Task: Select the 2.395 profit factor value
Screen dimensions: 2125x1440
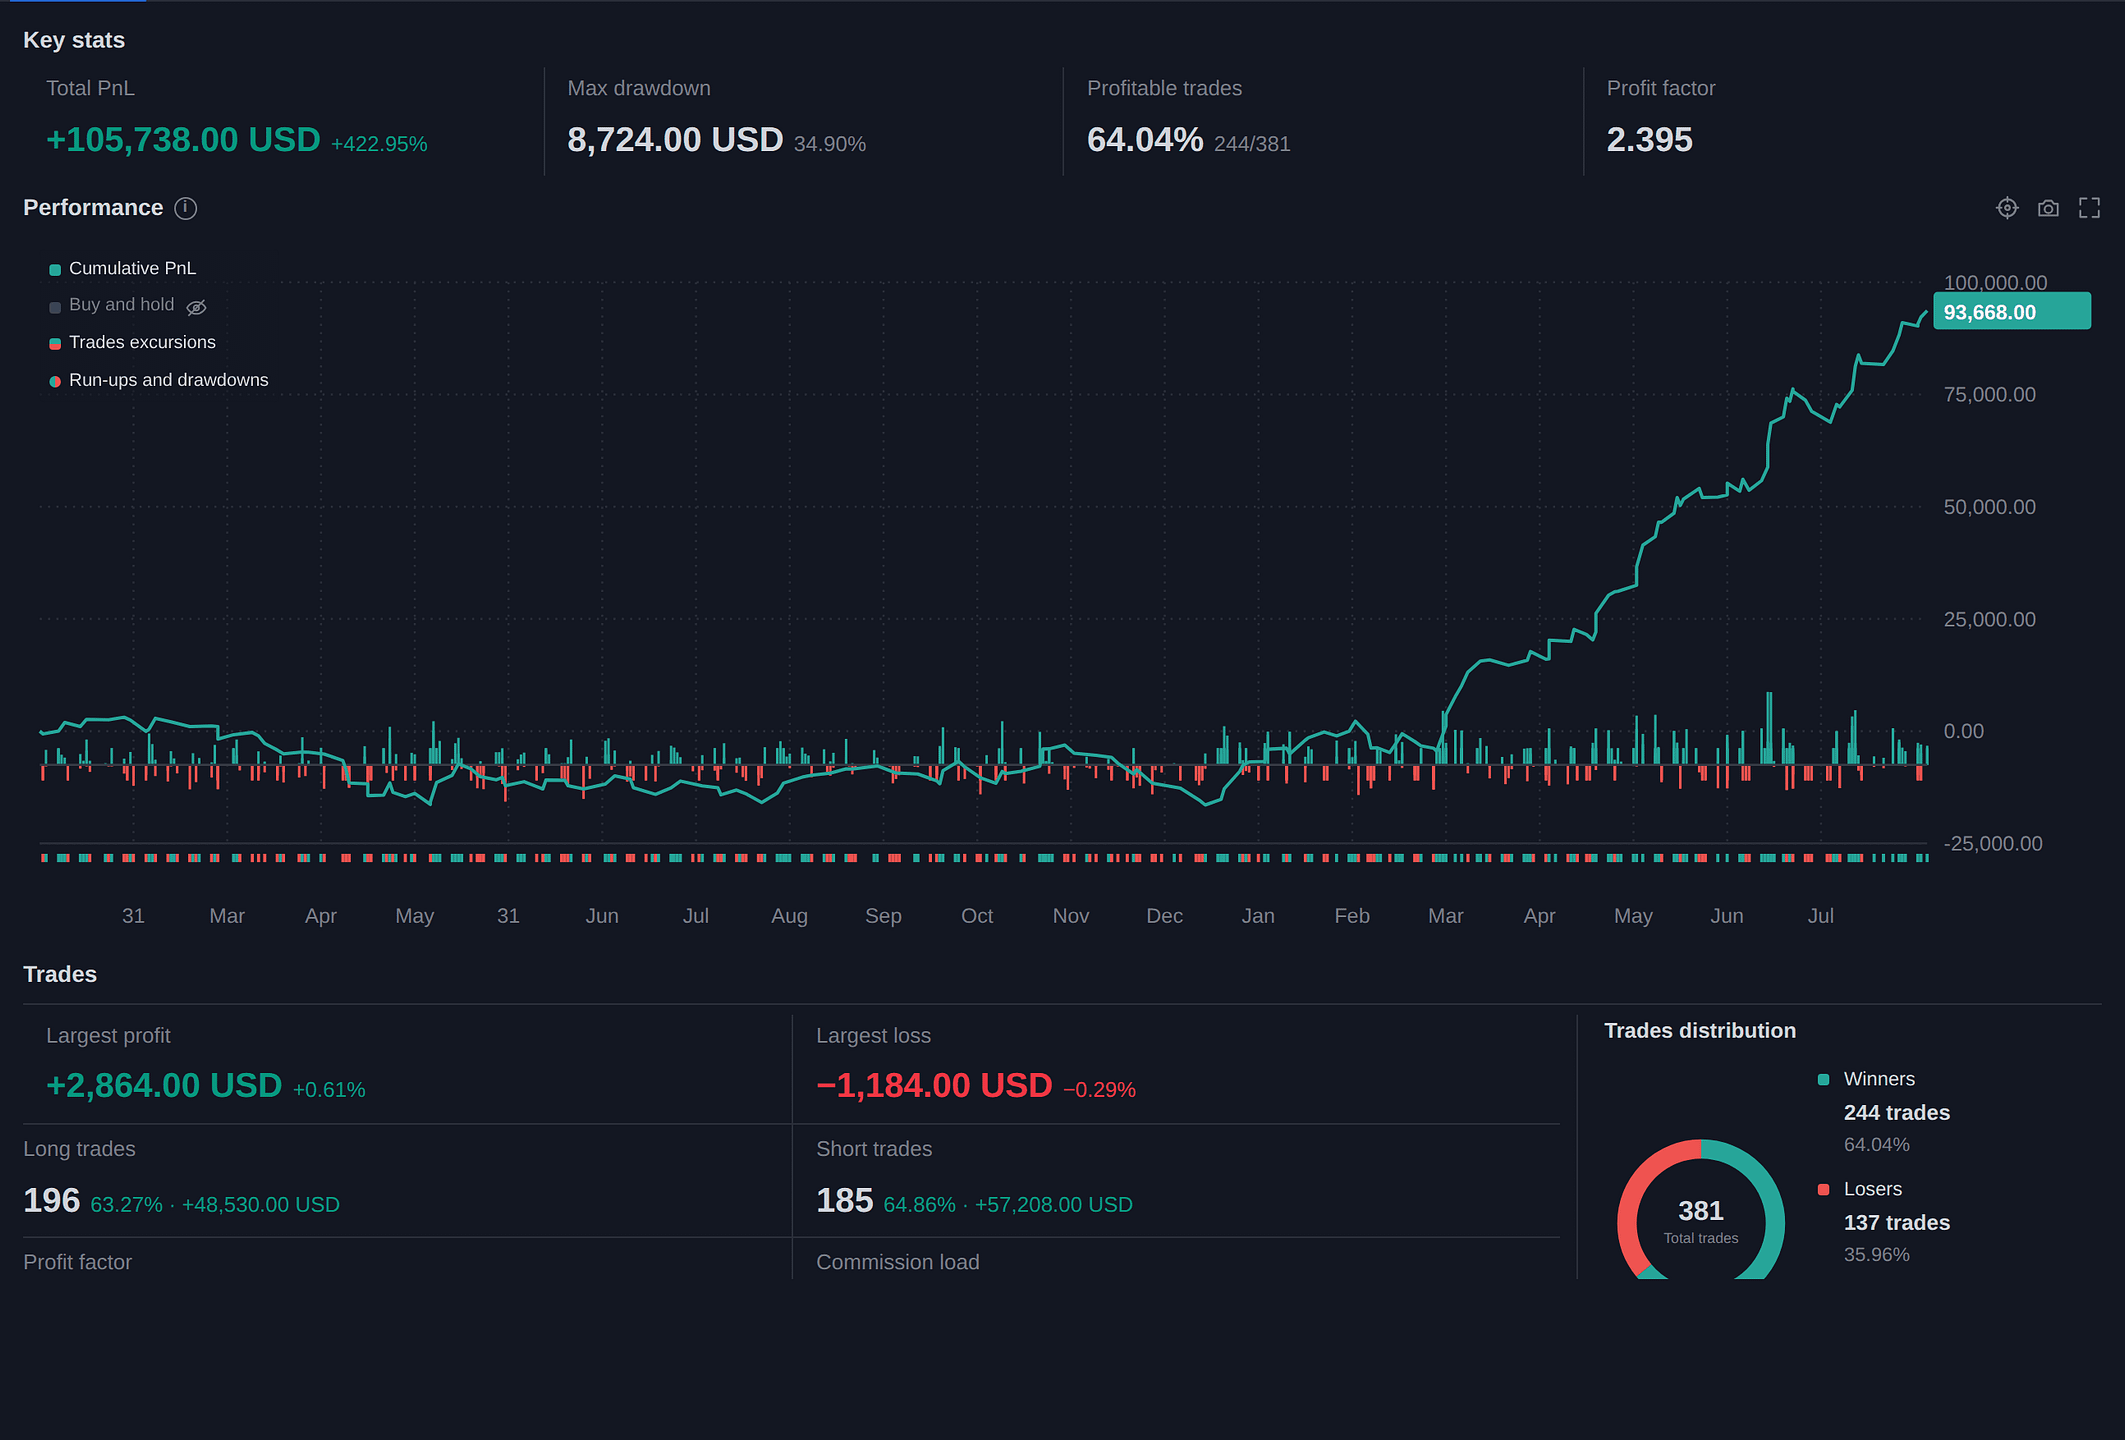Action: pyautogui.click(x=1650, y=140)
